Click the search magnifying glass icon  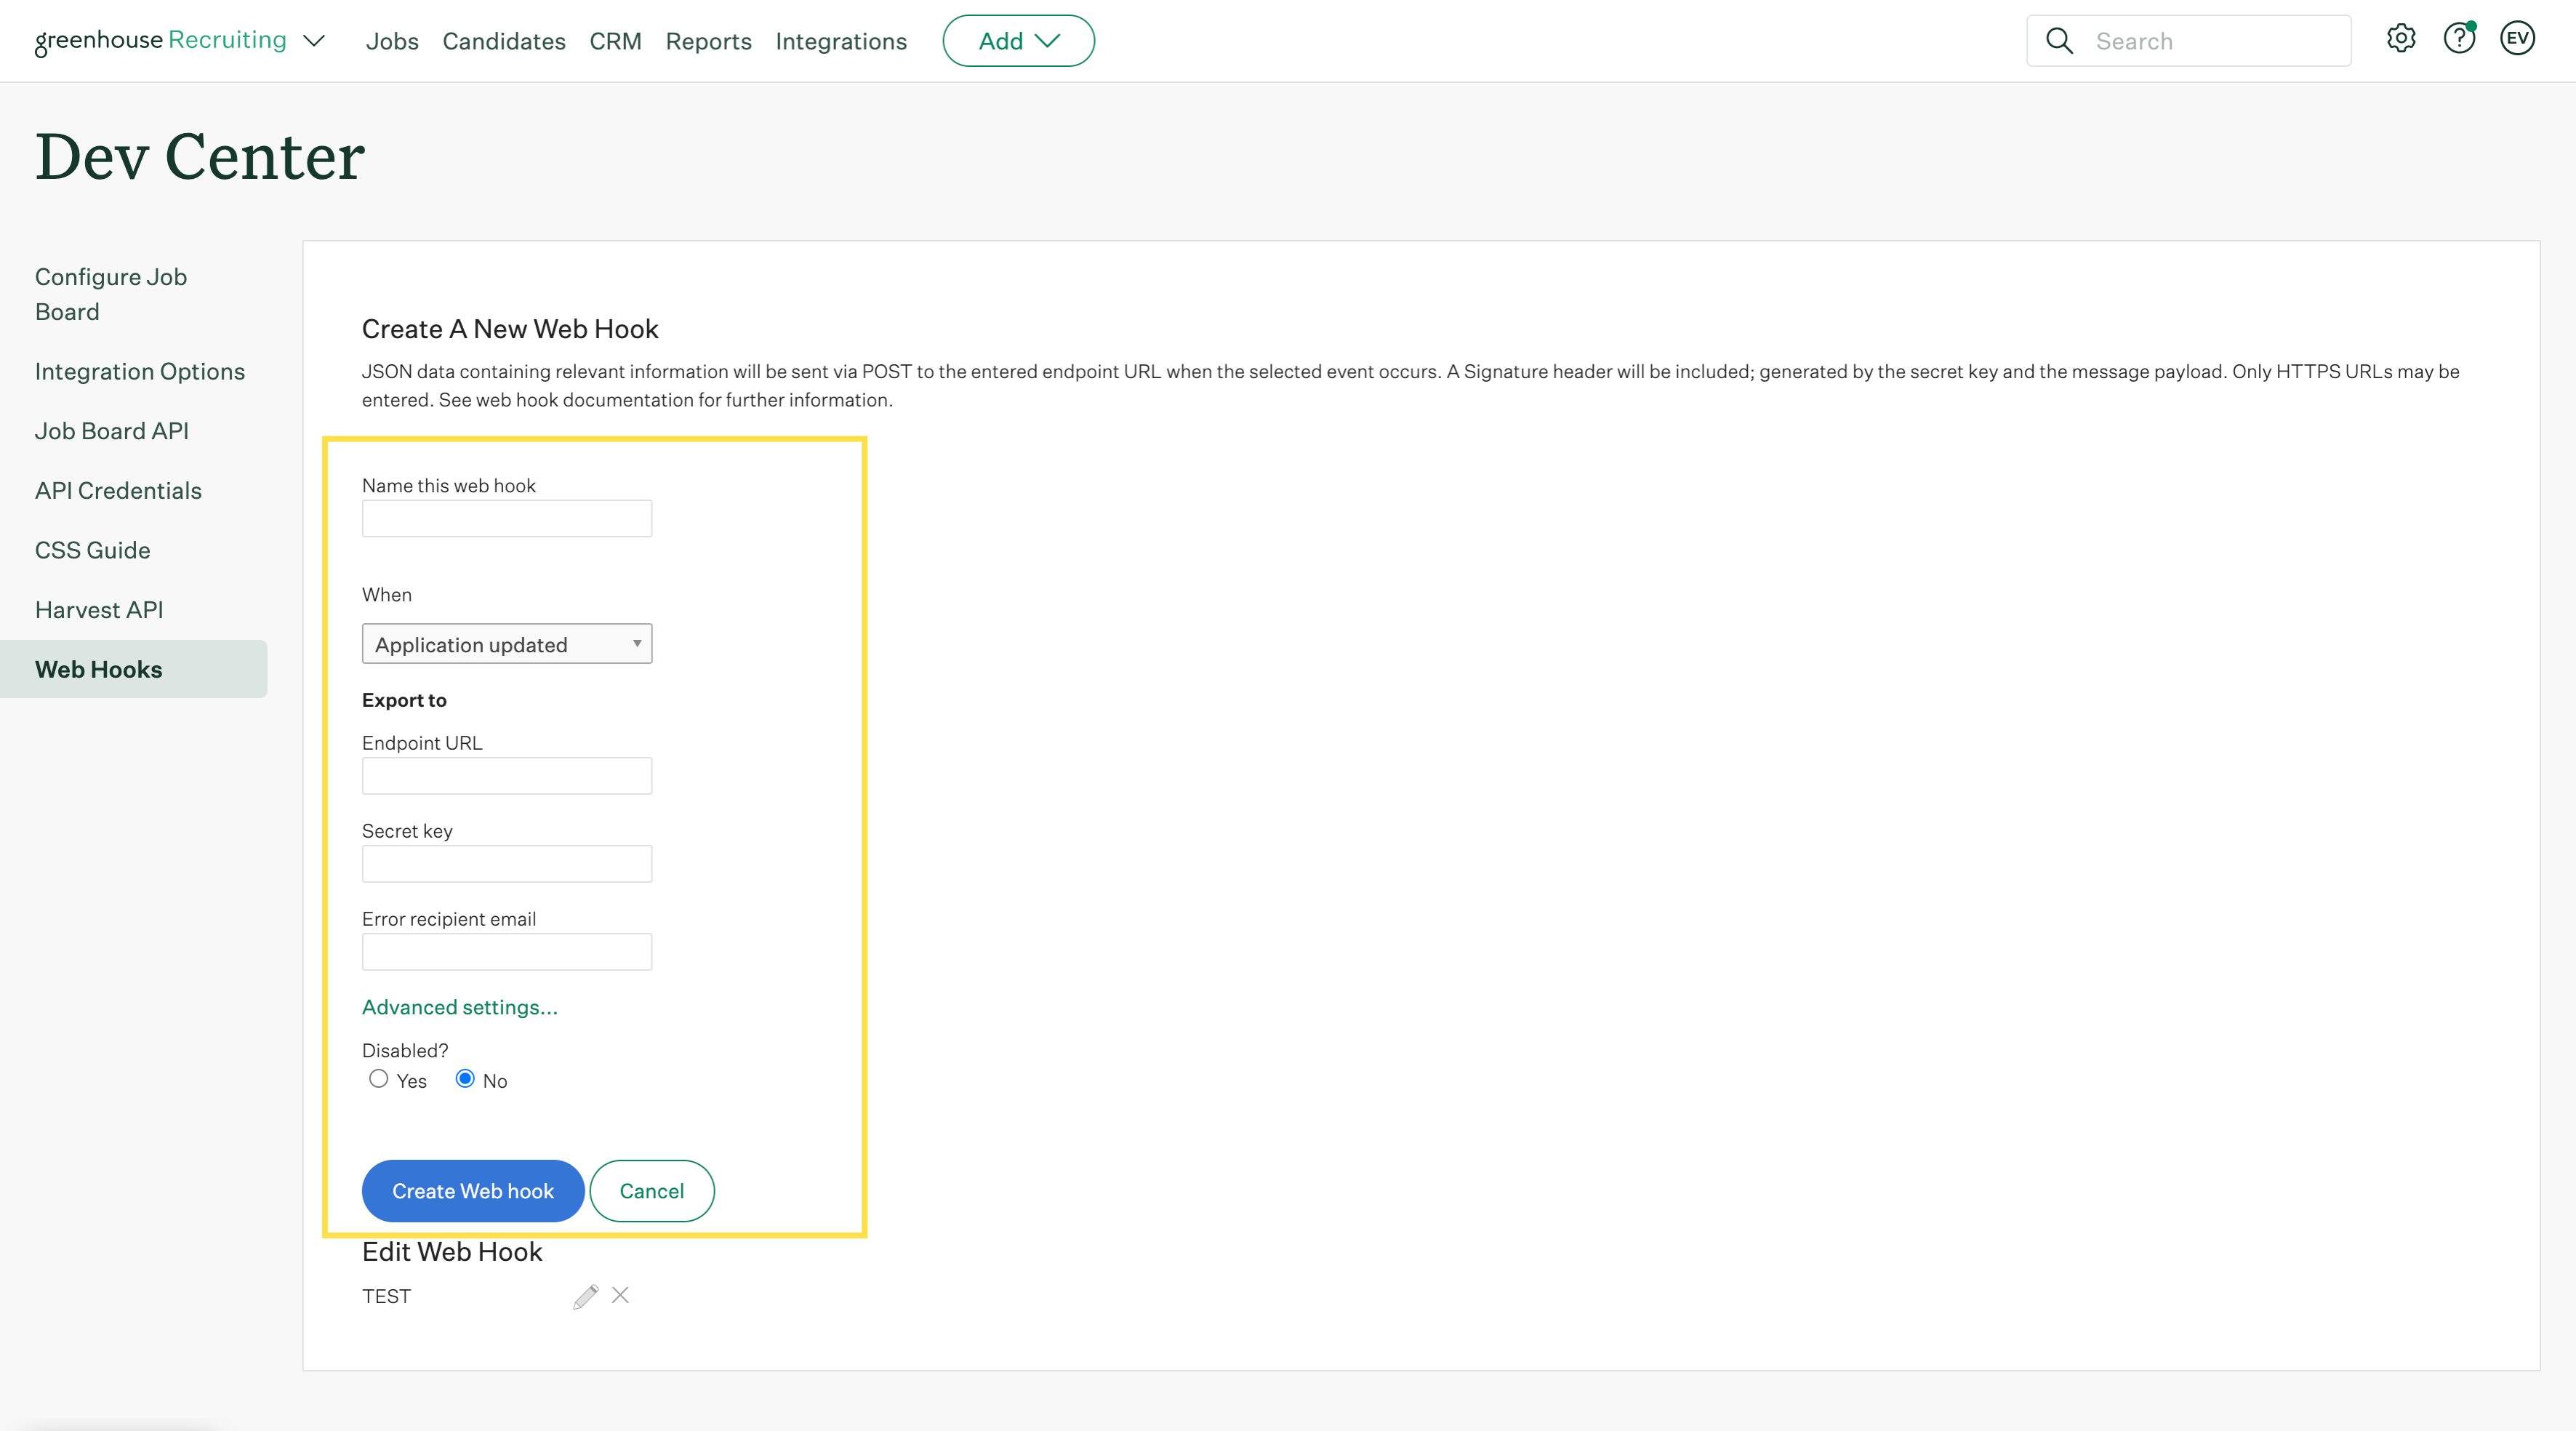tap(2059, 41)
